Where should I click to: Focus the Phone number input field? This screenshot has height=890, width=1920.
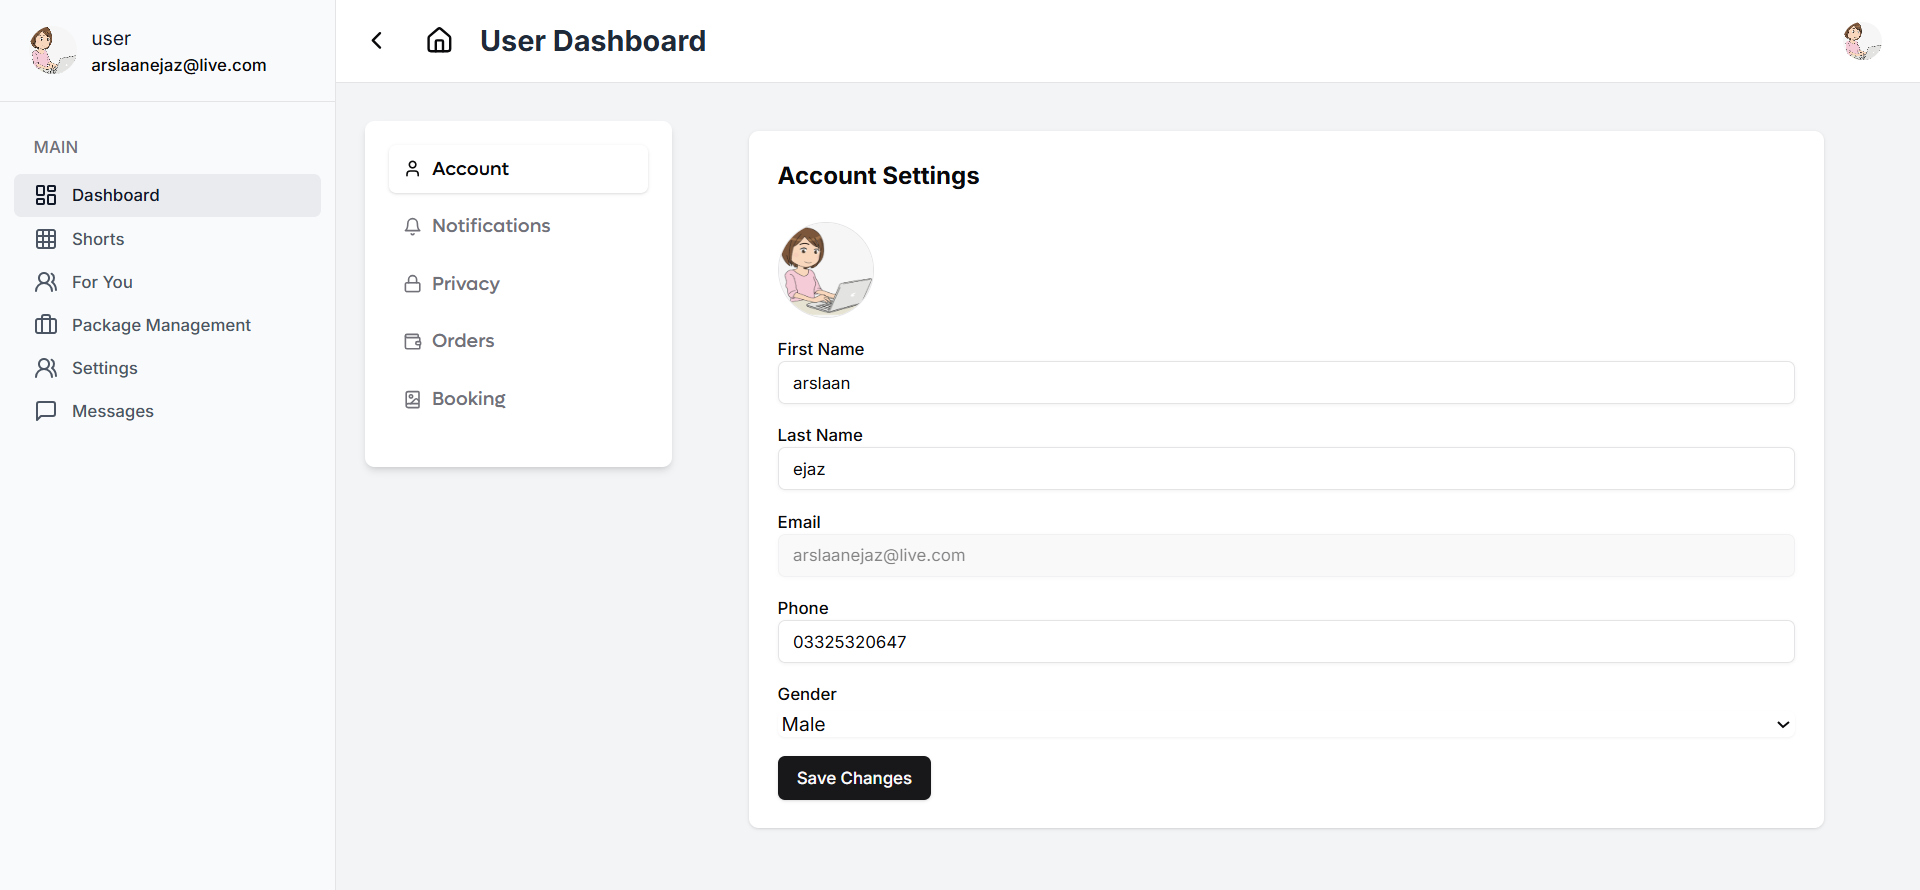[1285, 642]
